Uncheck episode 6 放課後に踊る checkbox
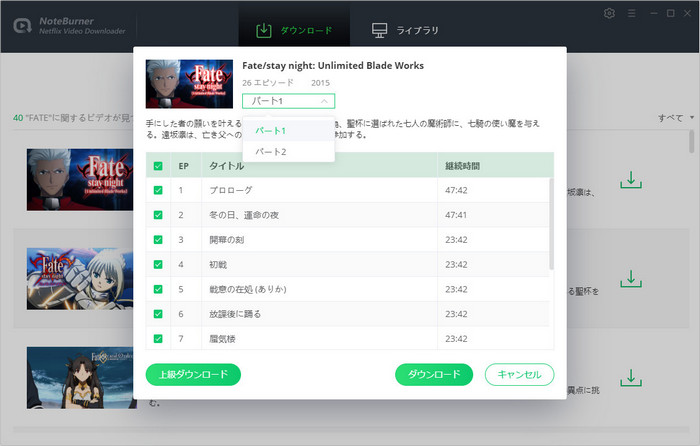700x446 pixels. 158,314
